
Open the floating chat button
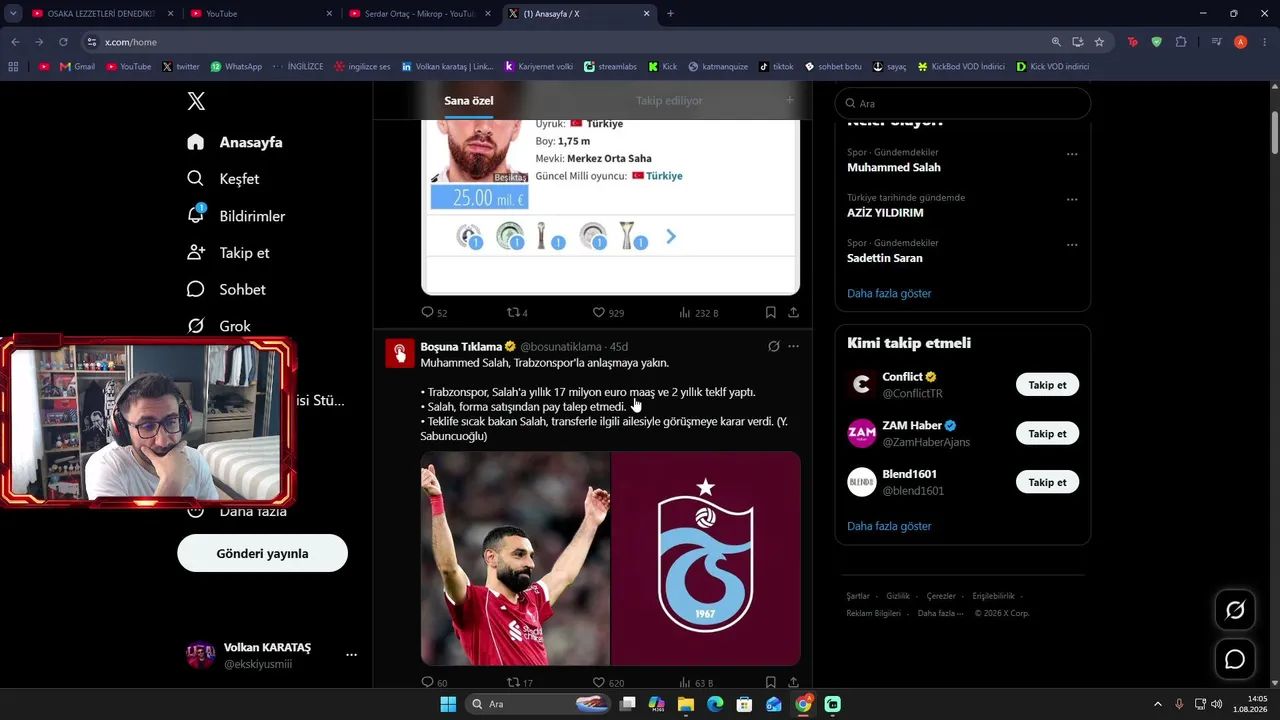[1235, 660]
